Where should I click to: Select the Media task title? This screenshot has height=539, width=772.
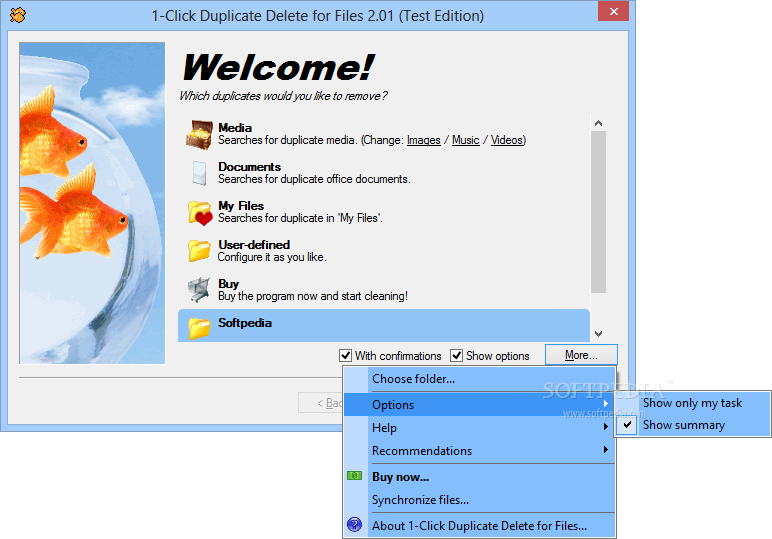click(x=235, y=128)
